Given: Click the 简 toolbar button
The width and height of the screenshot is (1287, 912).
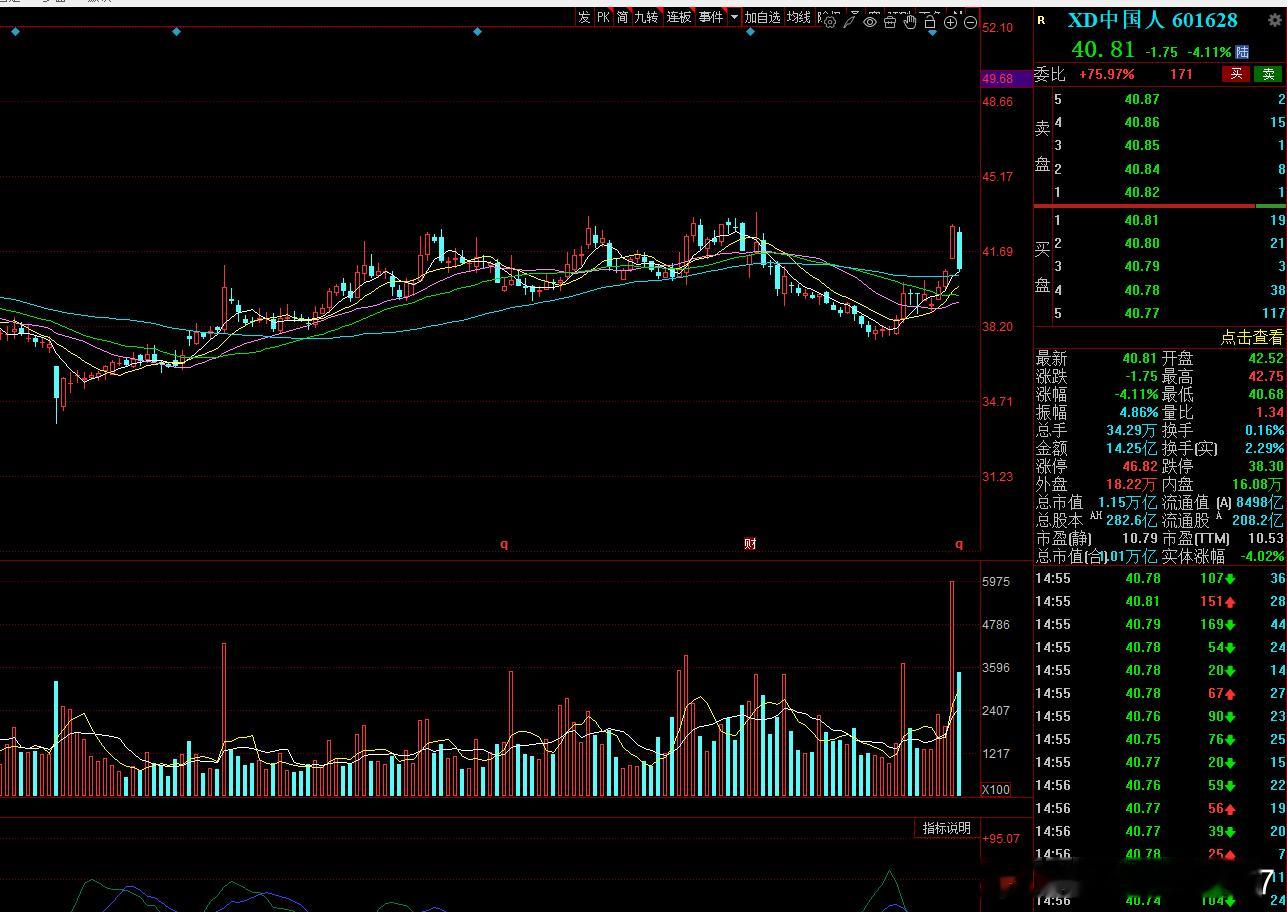Looking at the screenshot, I should click(x=622, y=17).
